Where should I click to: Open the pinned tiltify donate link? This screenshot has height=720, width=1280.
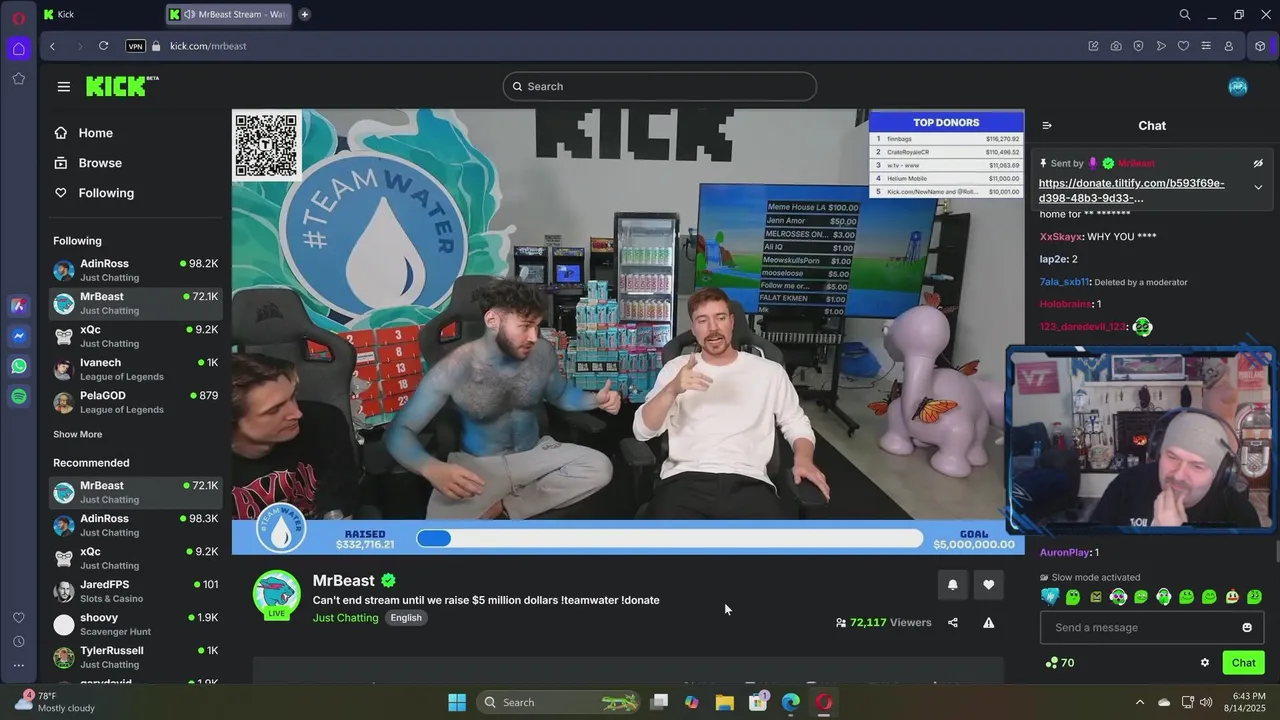[1131, 191]
